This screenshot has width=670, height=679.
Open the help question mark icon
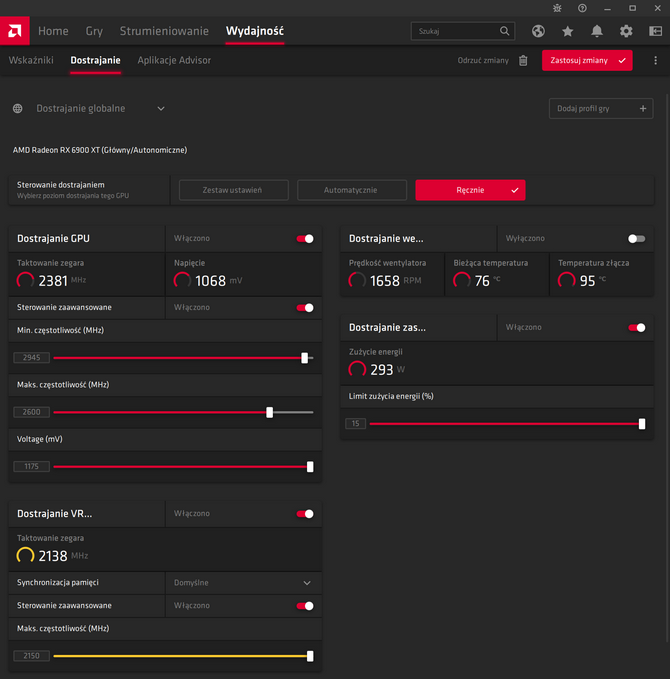click(582, 8)
